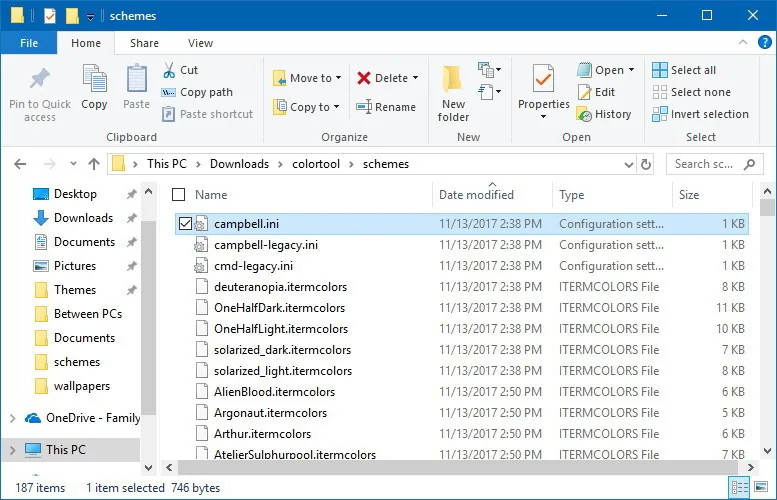The width and height of the screenshot is (777, 500).
Task: Uncheck the campbell.ini checkbox
Action: click(x=185, y=224)
